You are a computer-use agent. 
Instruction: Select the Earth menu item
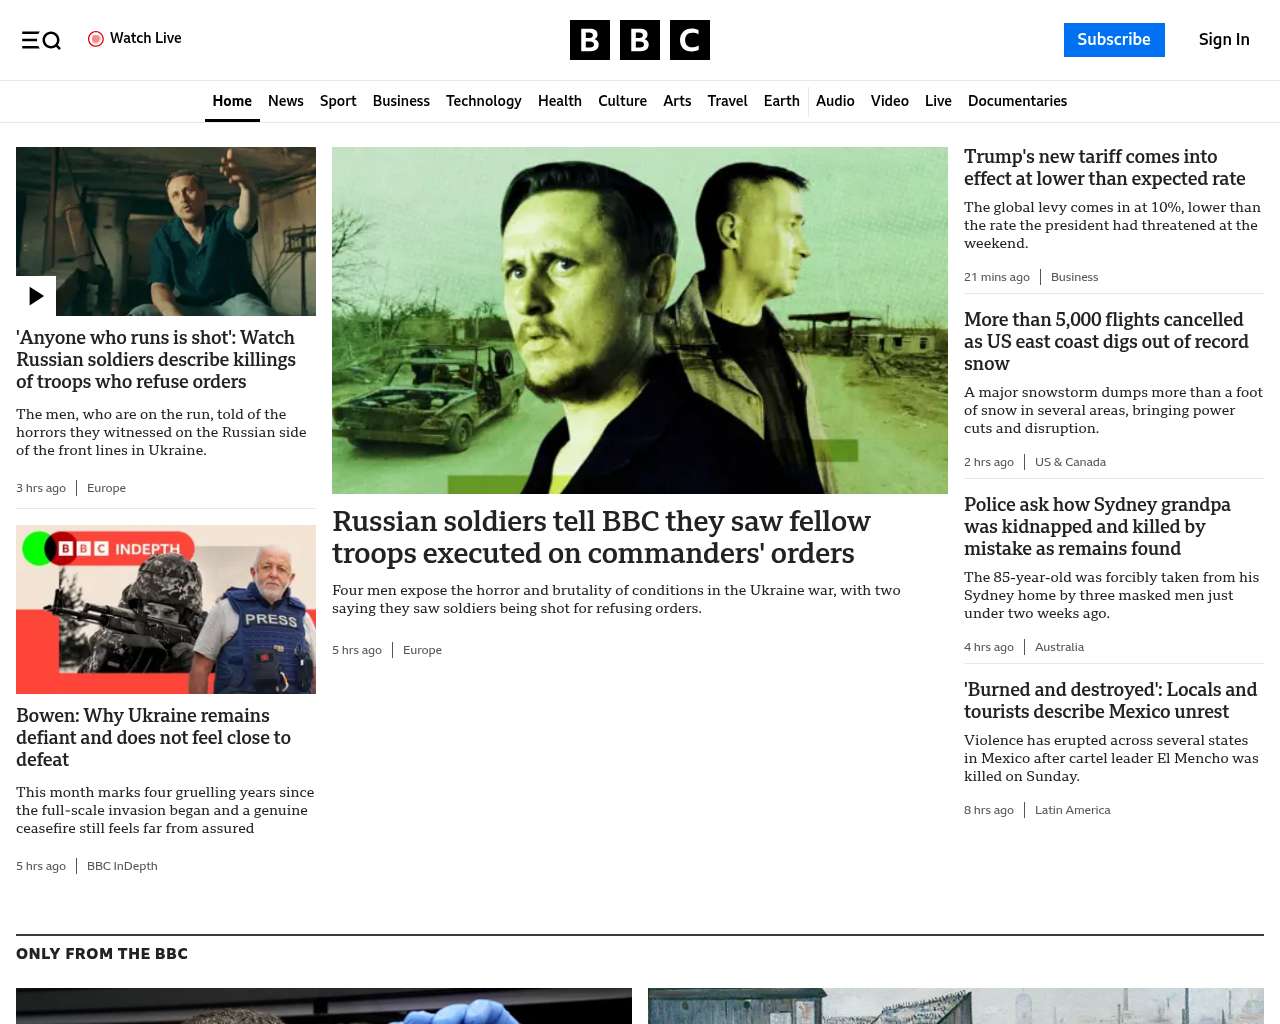tap(781, 101)
